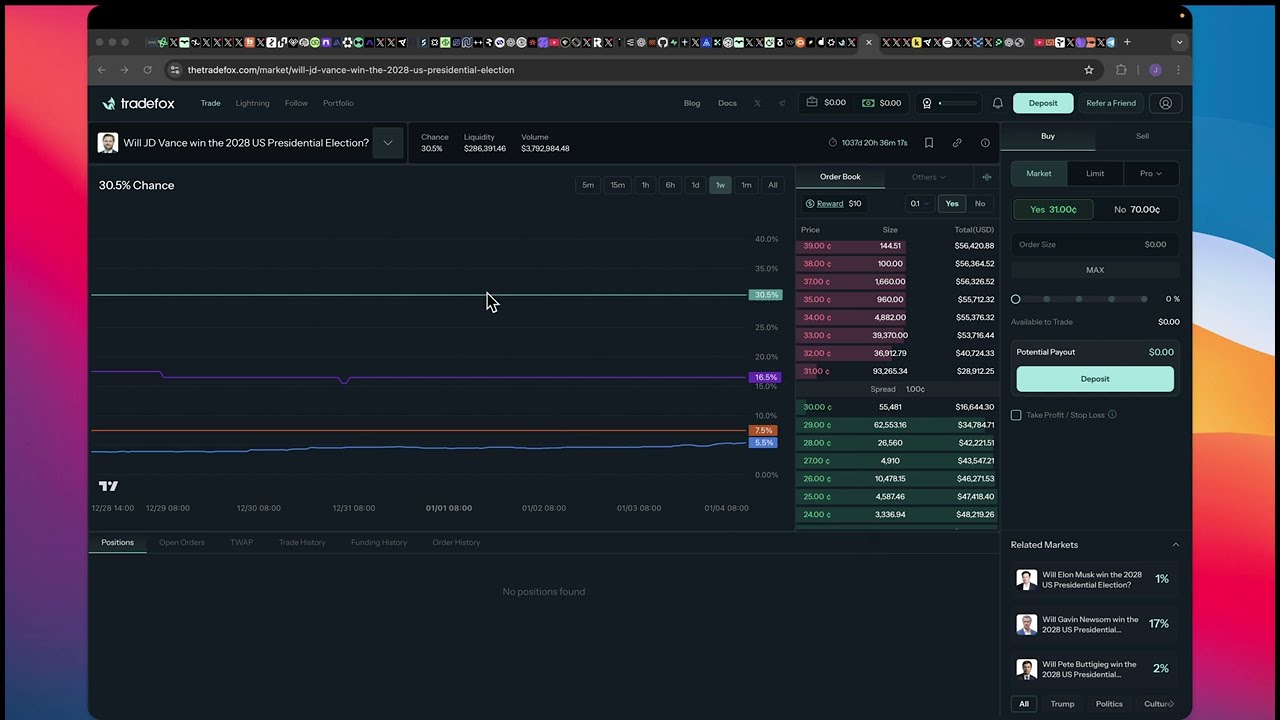Click the JD Vance market avatar
The height and width of the screenshot is (720, 1280).
[107, 143]
